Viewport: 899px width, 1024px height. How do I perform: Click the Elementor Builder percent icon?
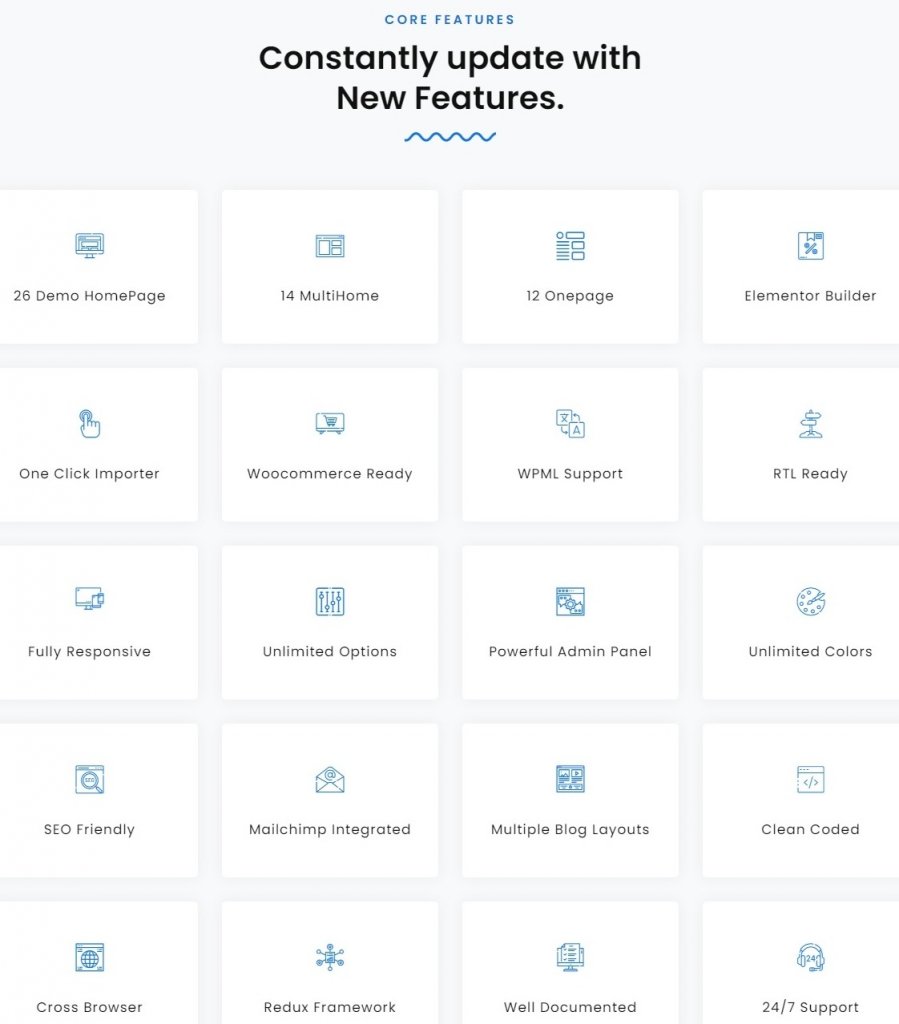[x=810, y=246]
